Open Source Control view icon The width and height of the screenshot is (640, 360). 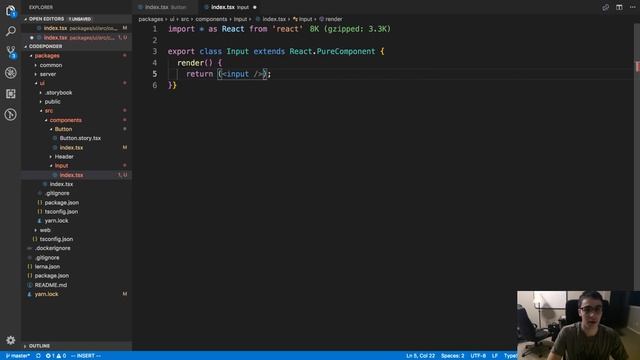click(11, 52)
